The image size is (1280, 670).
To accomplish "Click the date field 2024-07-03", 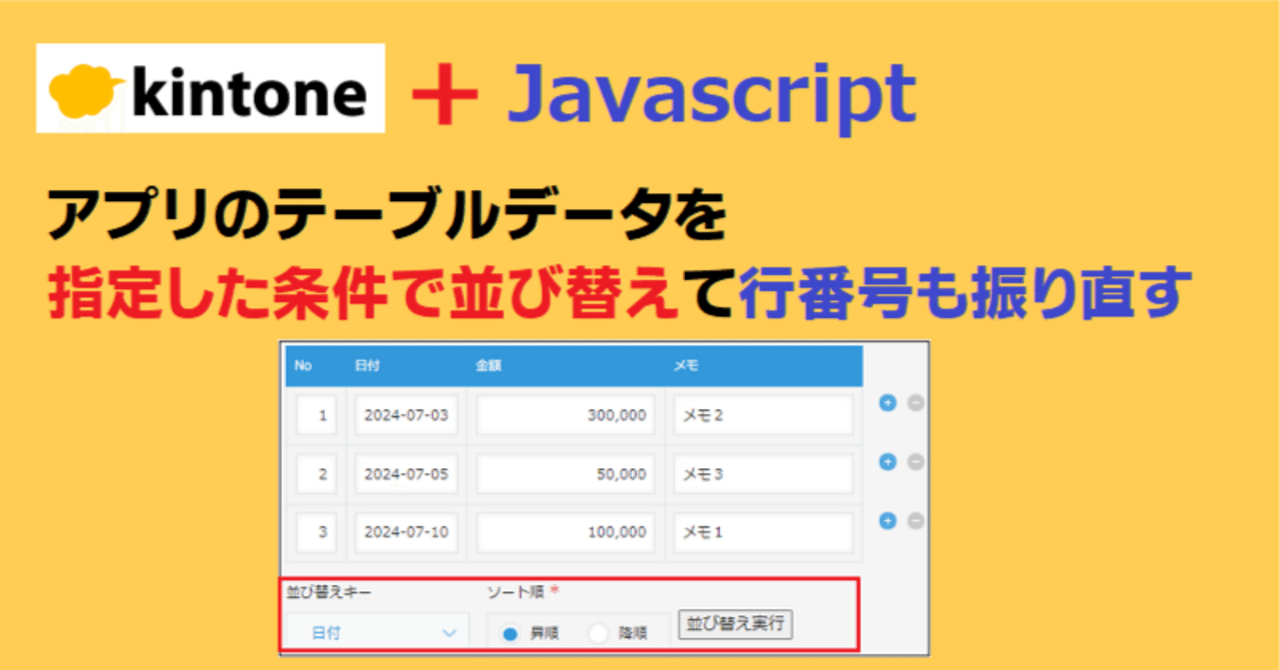I will (x=406, y=415).
